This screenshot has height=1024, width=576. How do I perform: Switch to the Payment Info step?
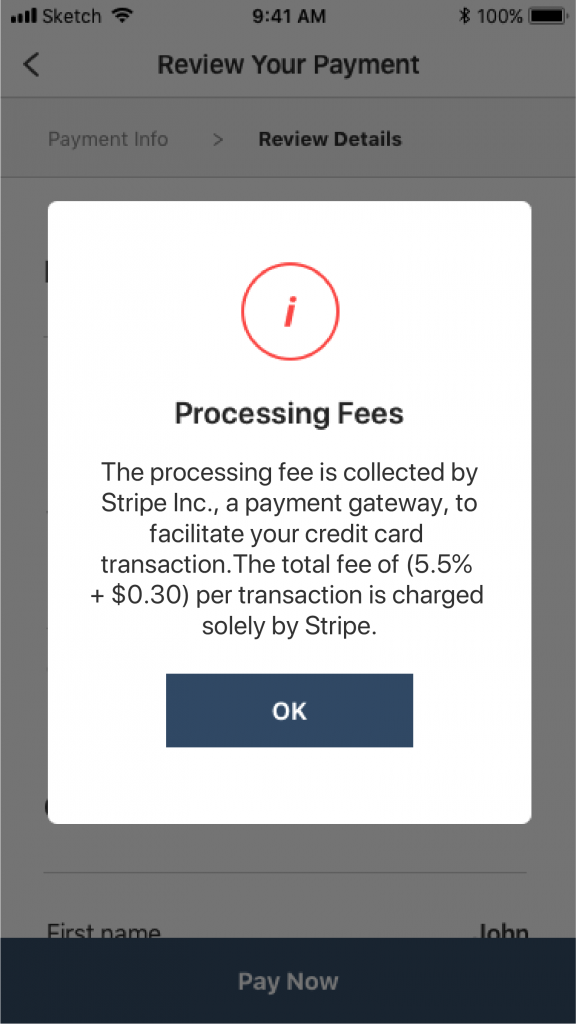click(x=108, y=140)
